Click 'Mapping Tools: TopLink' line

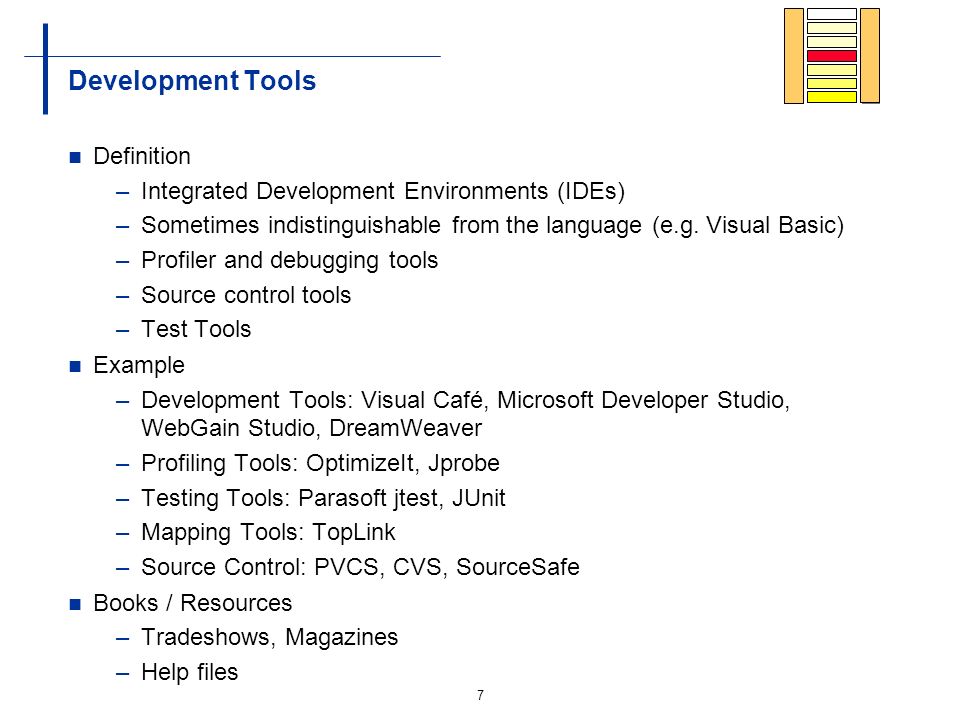[269, 533]
